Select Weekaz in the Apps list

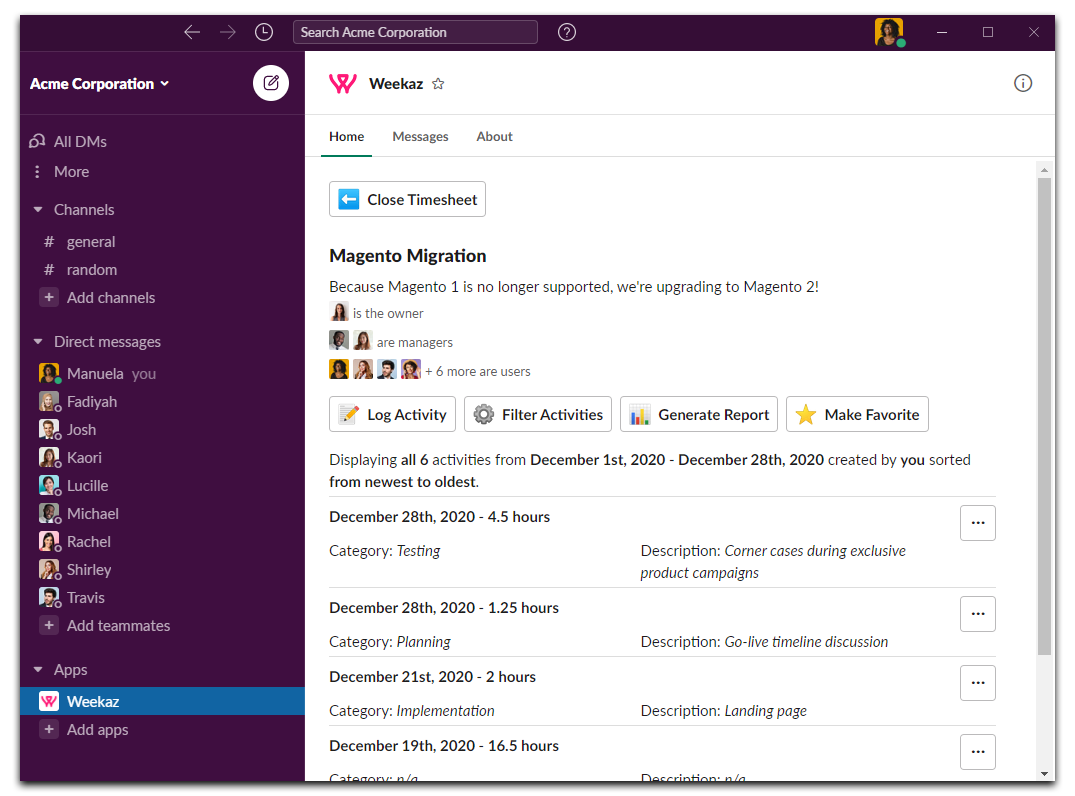coord(162,701)
